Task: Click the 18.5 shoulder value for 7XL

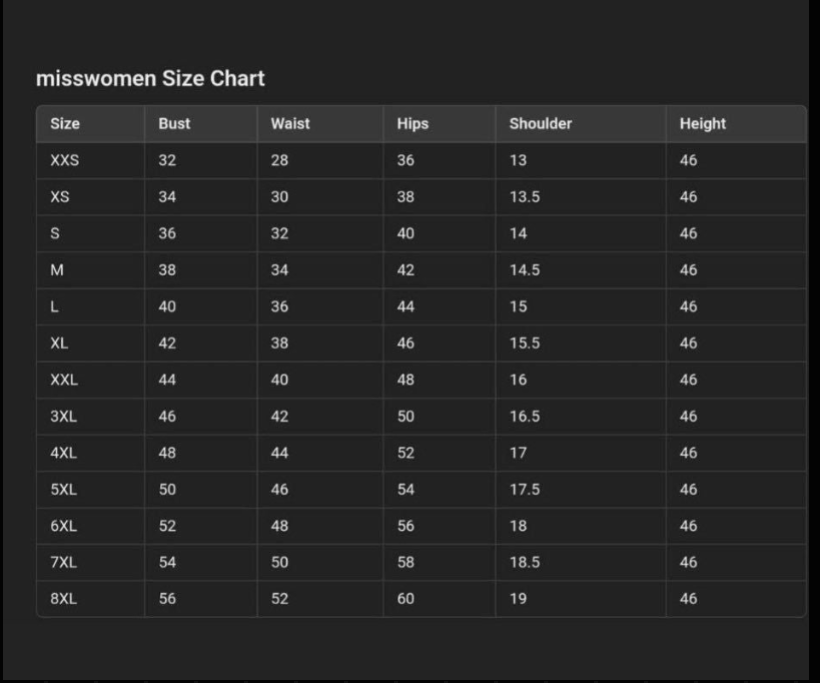Action: pyautogui.click(x=524, y=562)
